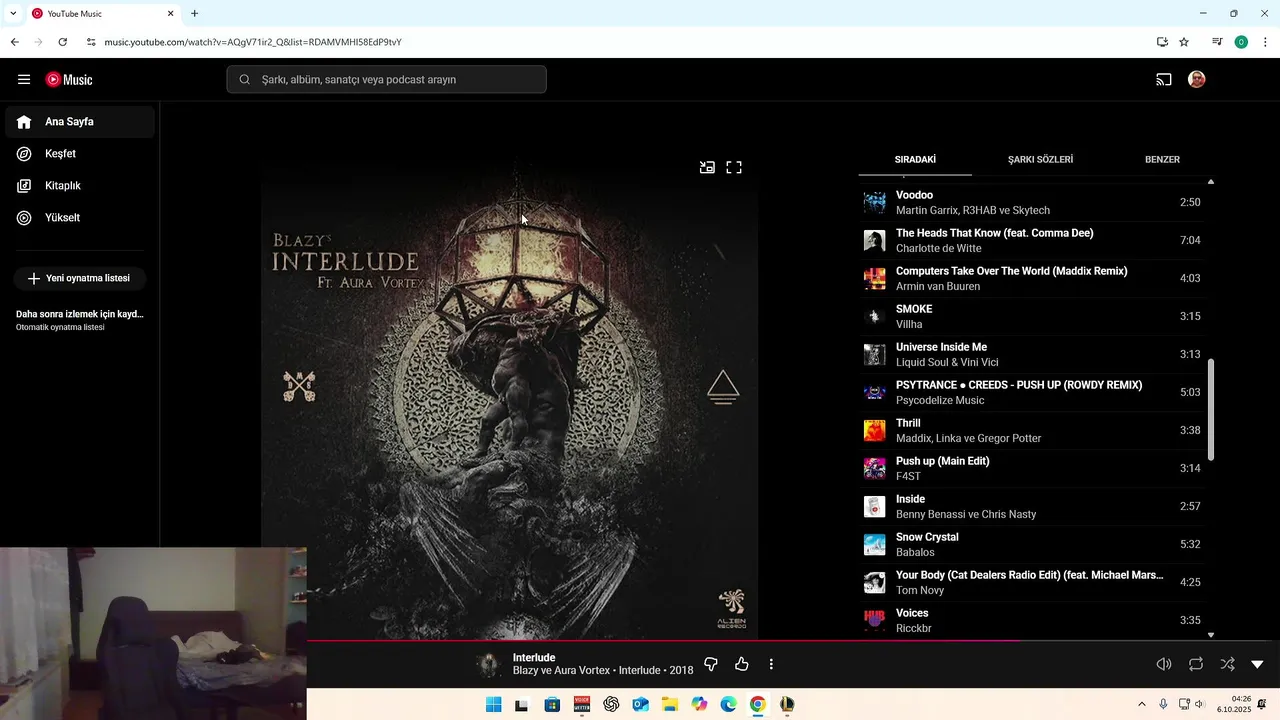Viewport: 1280px width, 720px height.
Task: View site information icon in address bar
Action: 91,42
